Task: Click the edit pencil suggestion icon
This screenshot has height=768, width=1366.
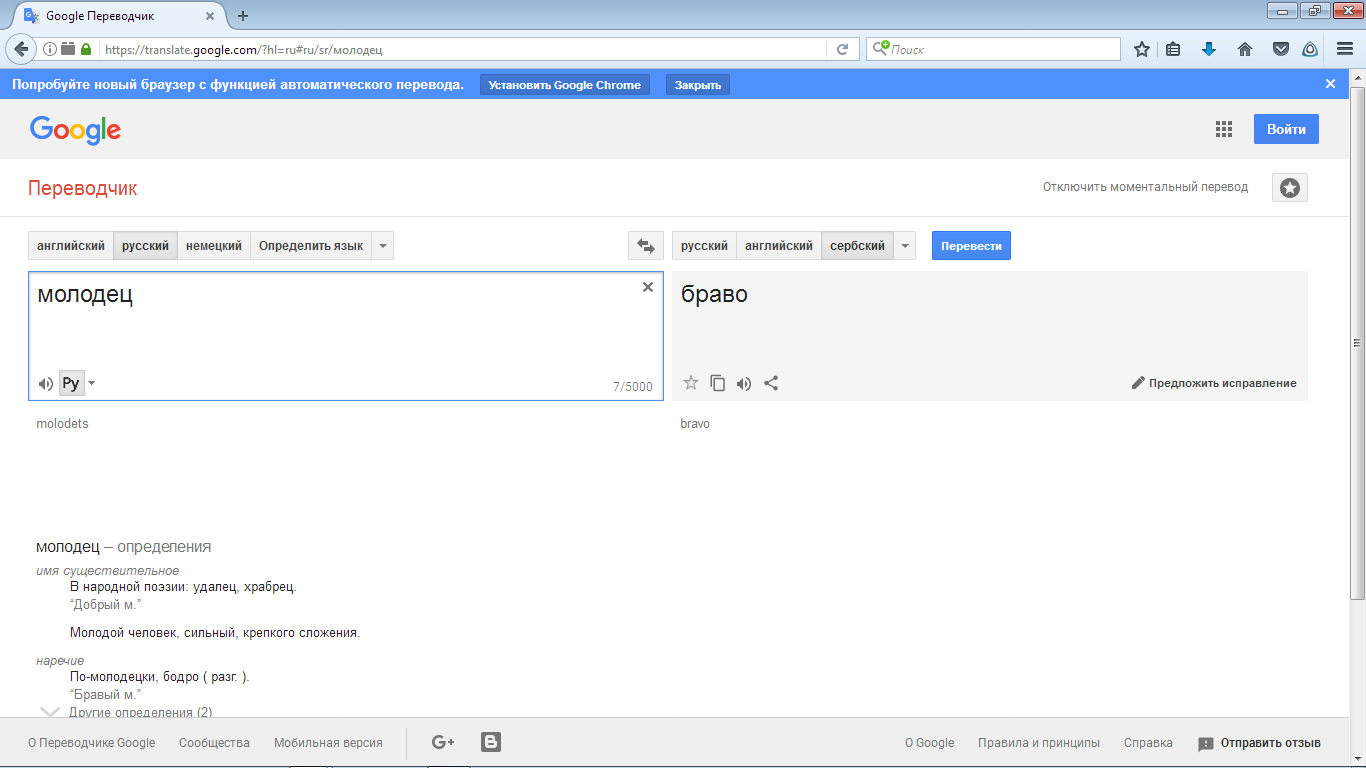Action: [x=1138, y=383]
